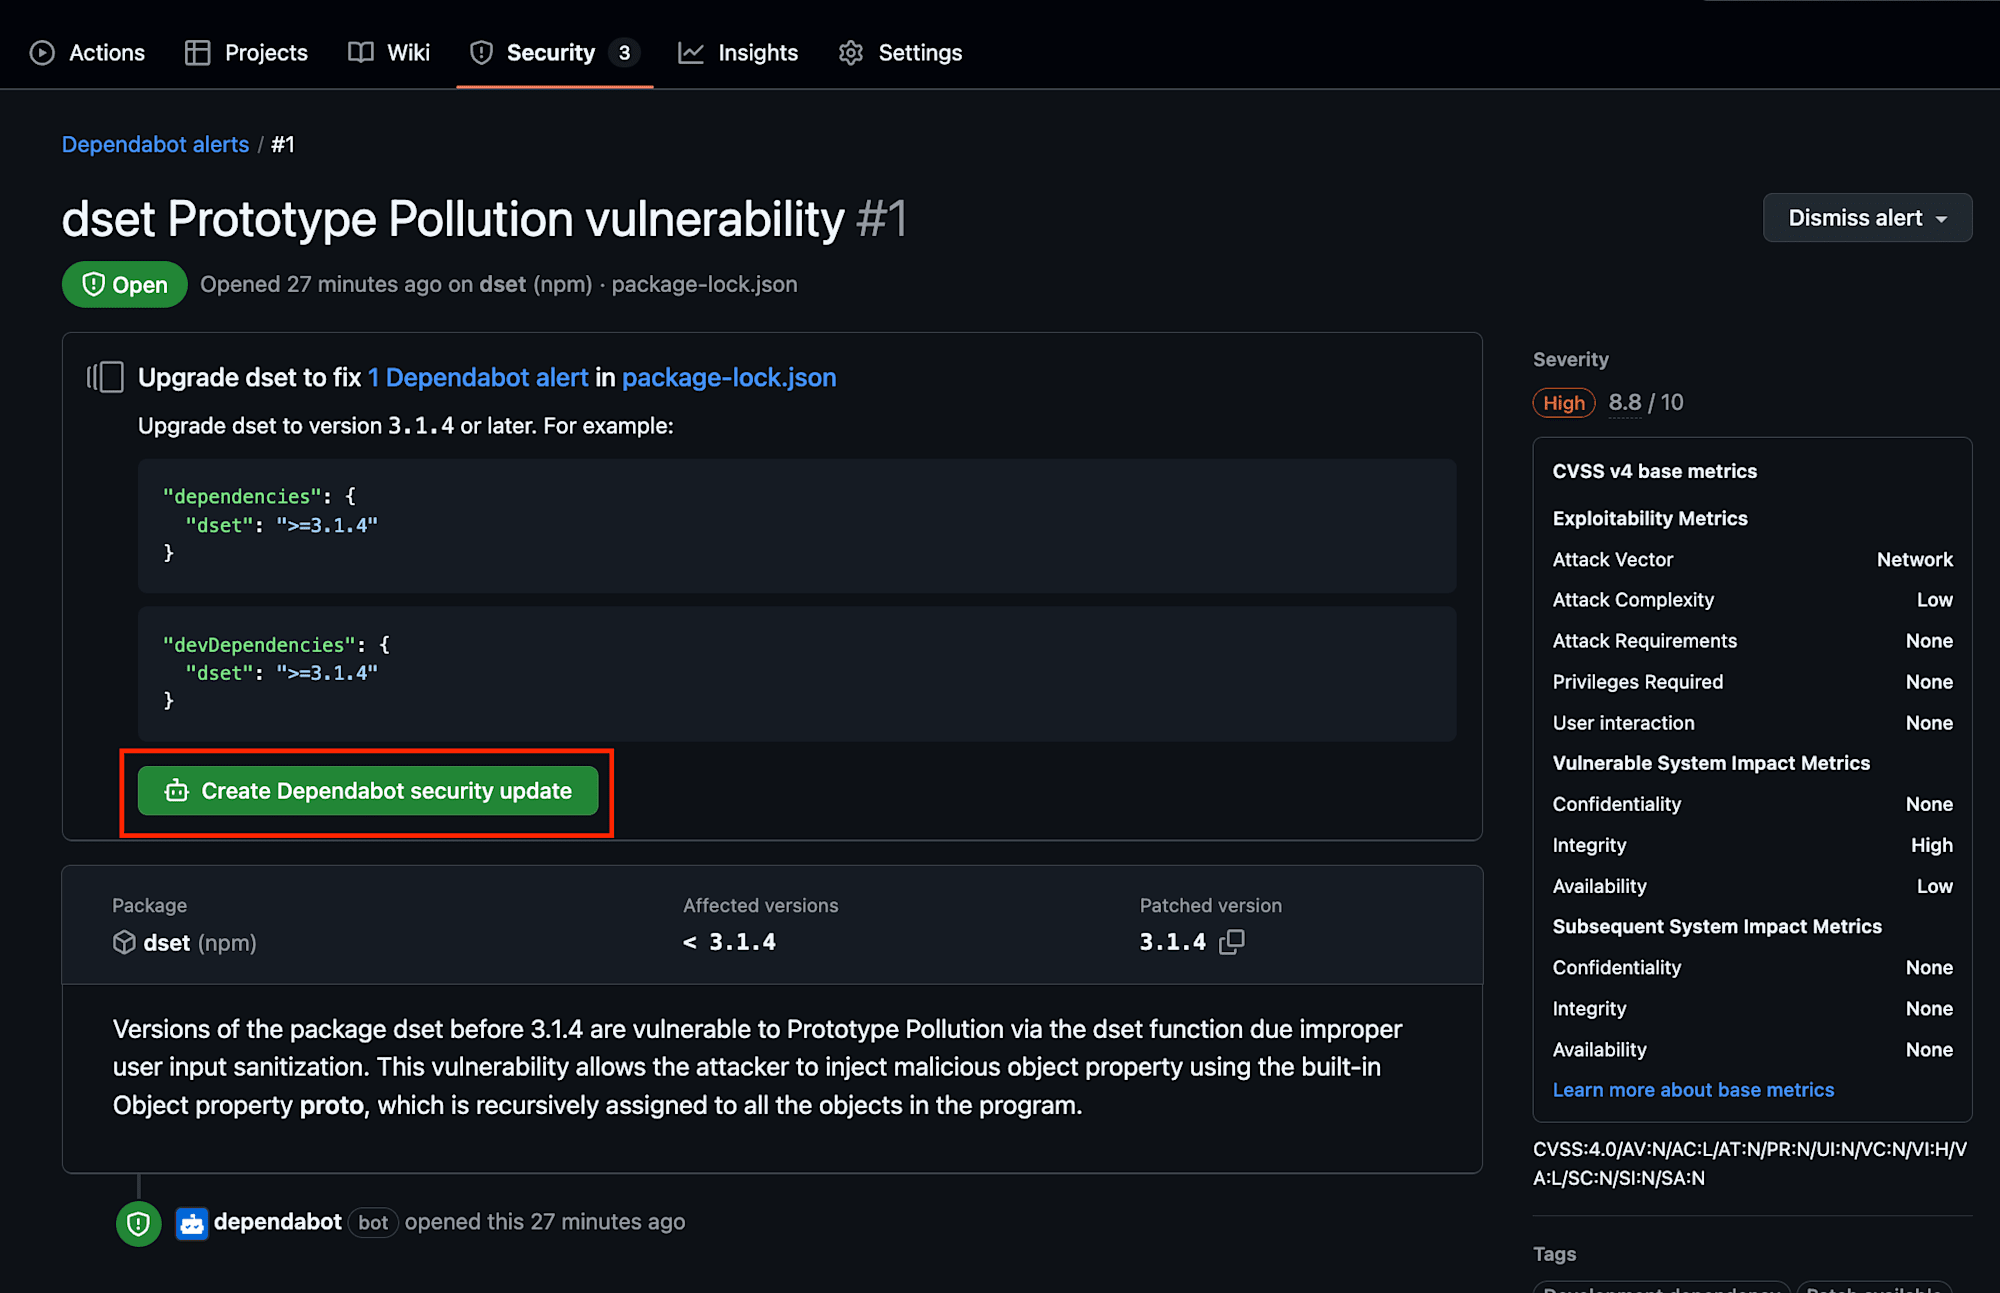Click the Settings gear icon

pos(851,53)
